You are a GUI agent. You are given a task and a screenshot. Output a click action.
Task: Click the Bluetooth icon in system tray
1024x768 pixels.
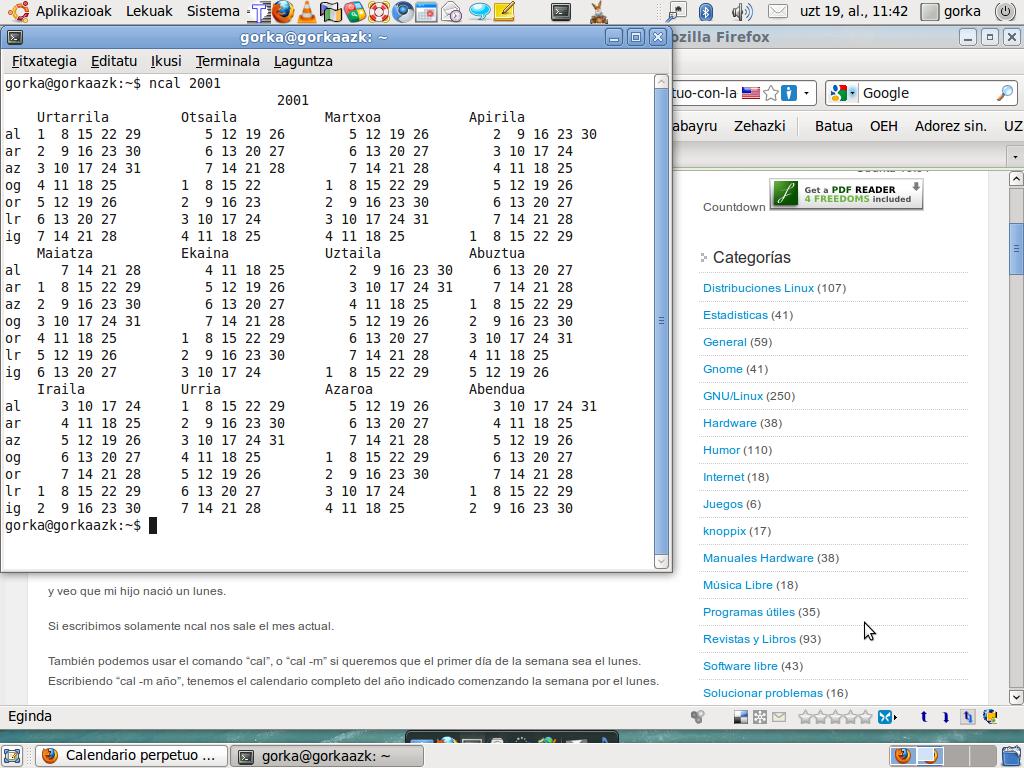[705, 12]
